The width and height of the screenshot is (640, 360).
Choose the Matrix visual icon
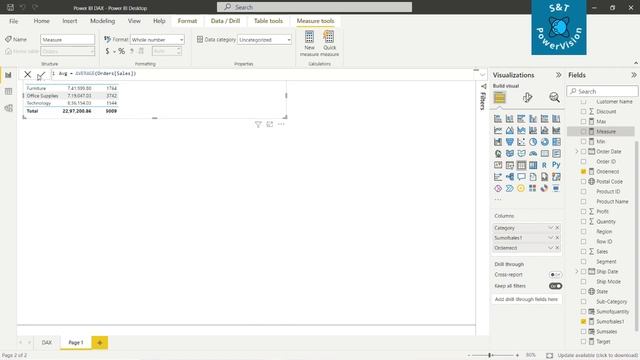tap(533, 165)
